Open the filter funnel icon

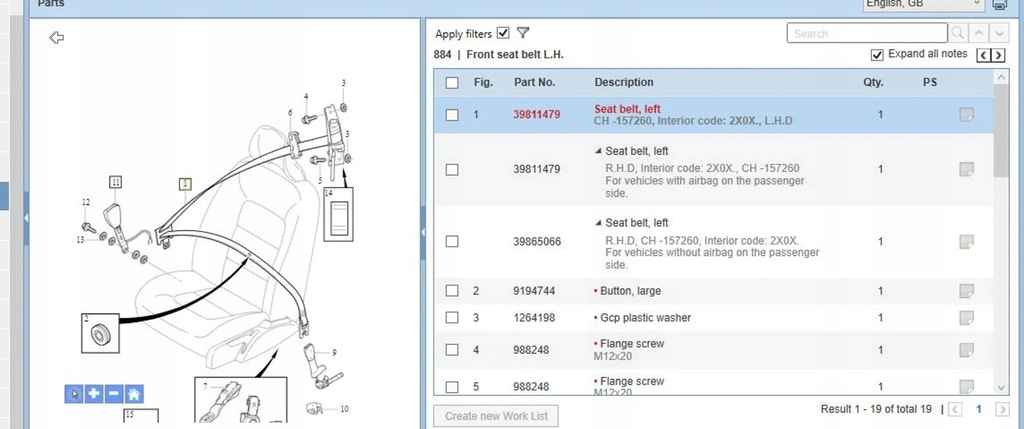coord(522,33)
